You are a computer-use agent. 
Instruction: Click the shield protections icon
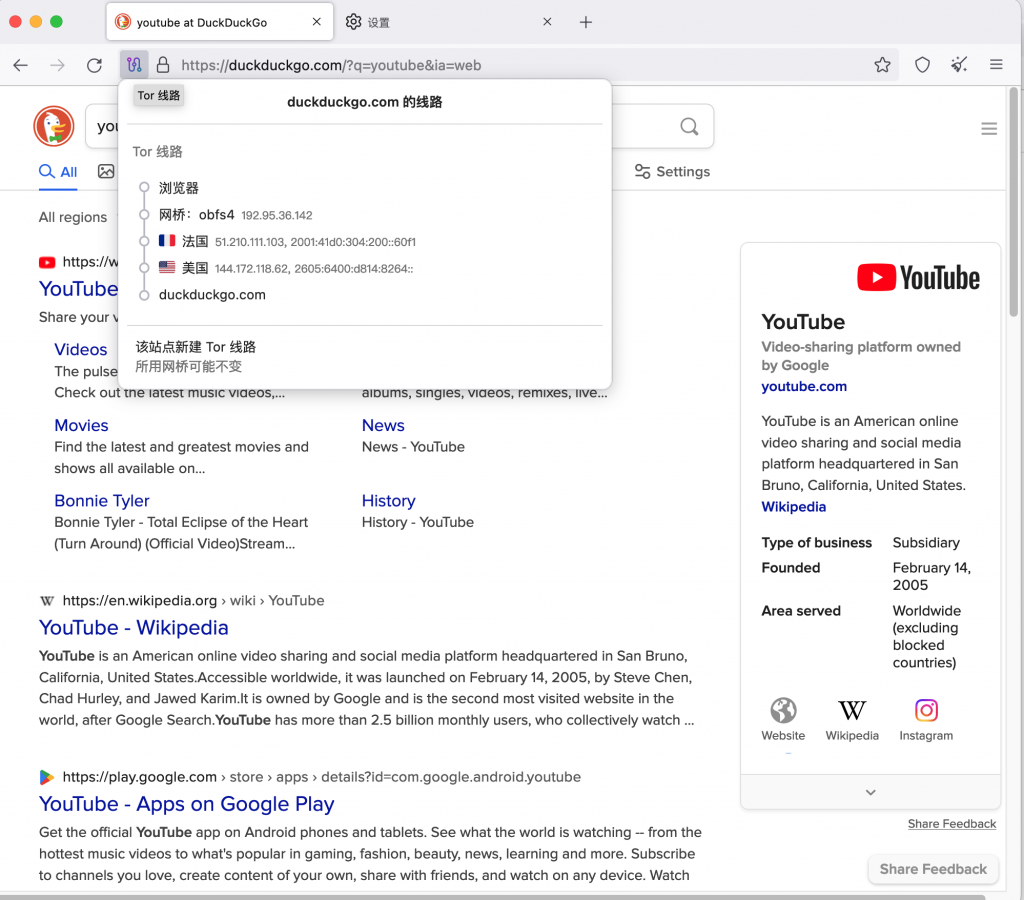click(x=921, y=64)
